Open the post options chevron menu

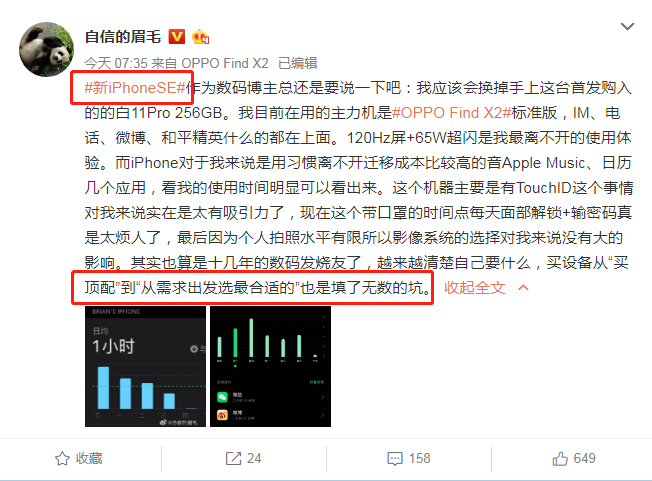tap(627, 27)
